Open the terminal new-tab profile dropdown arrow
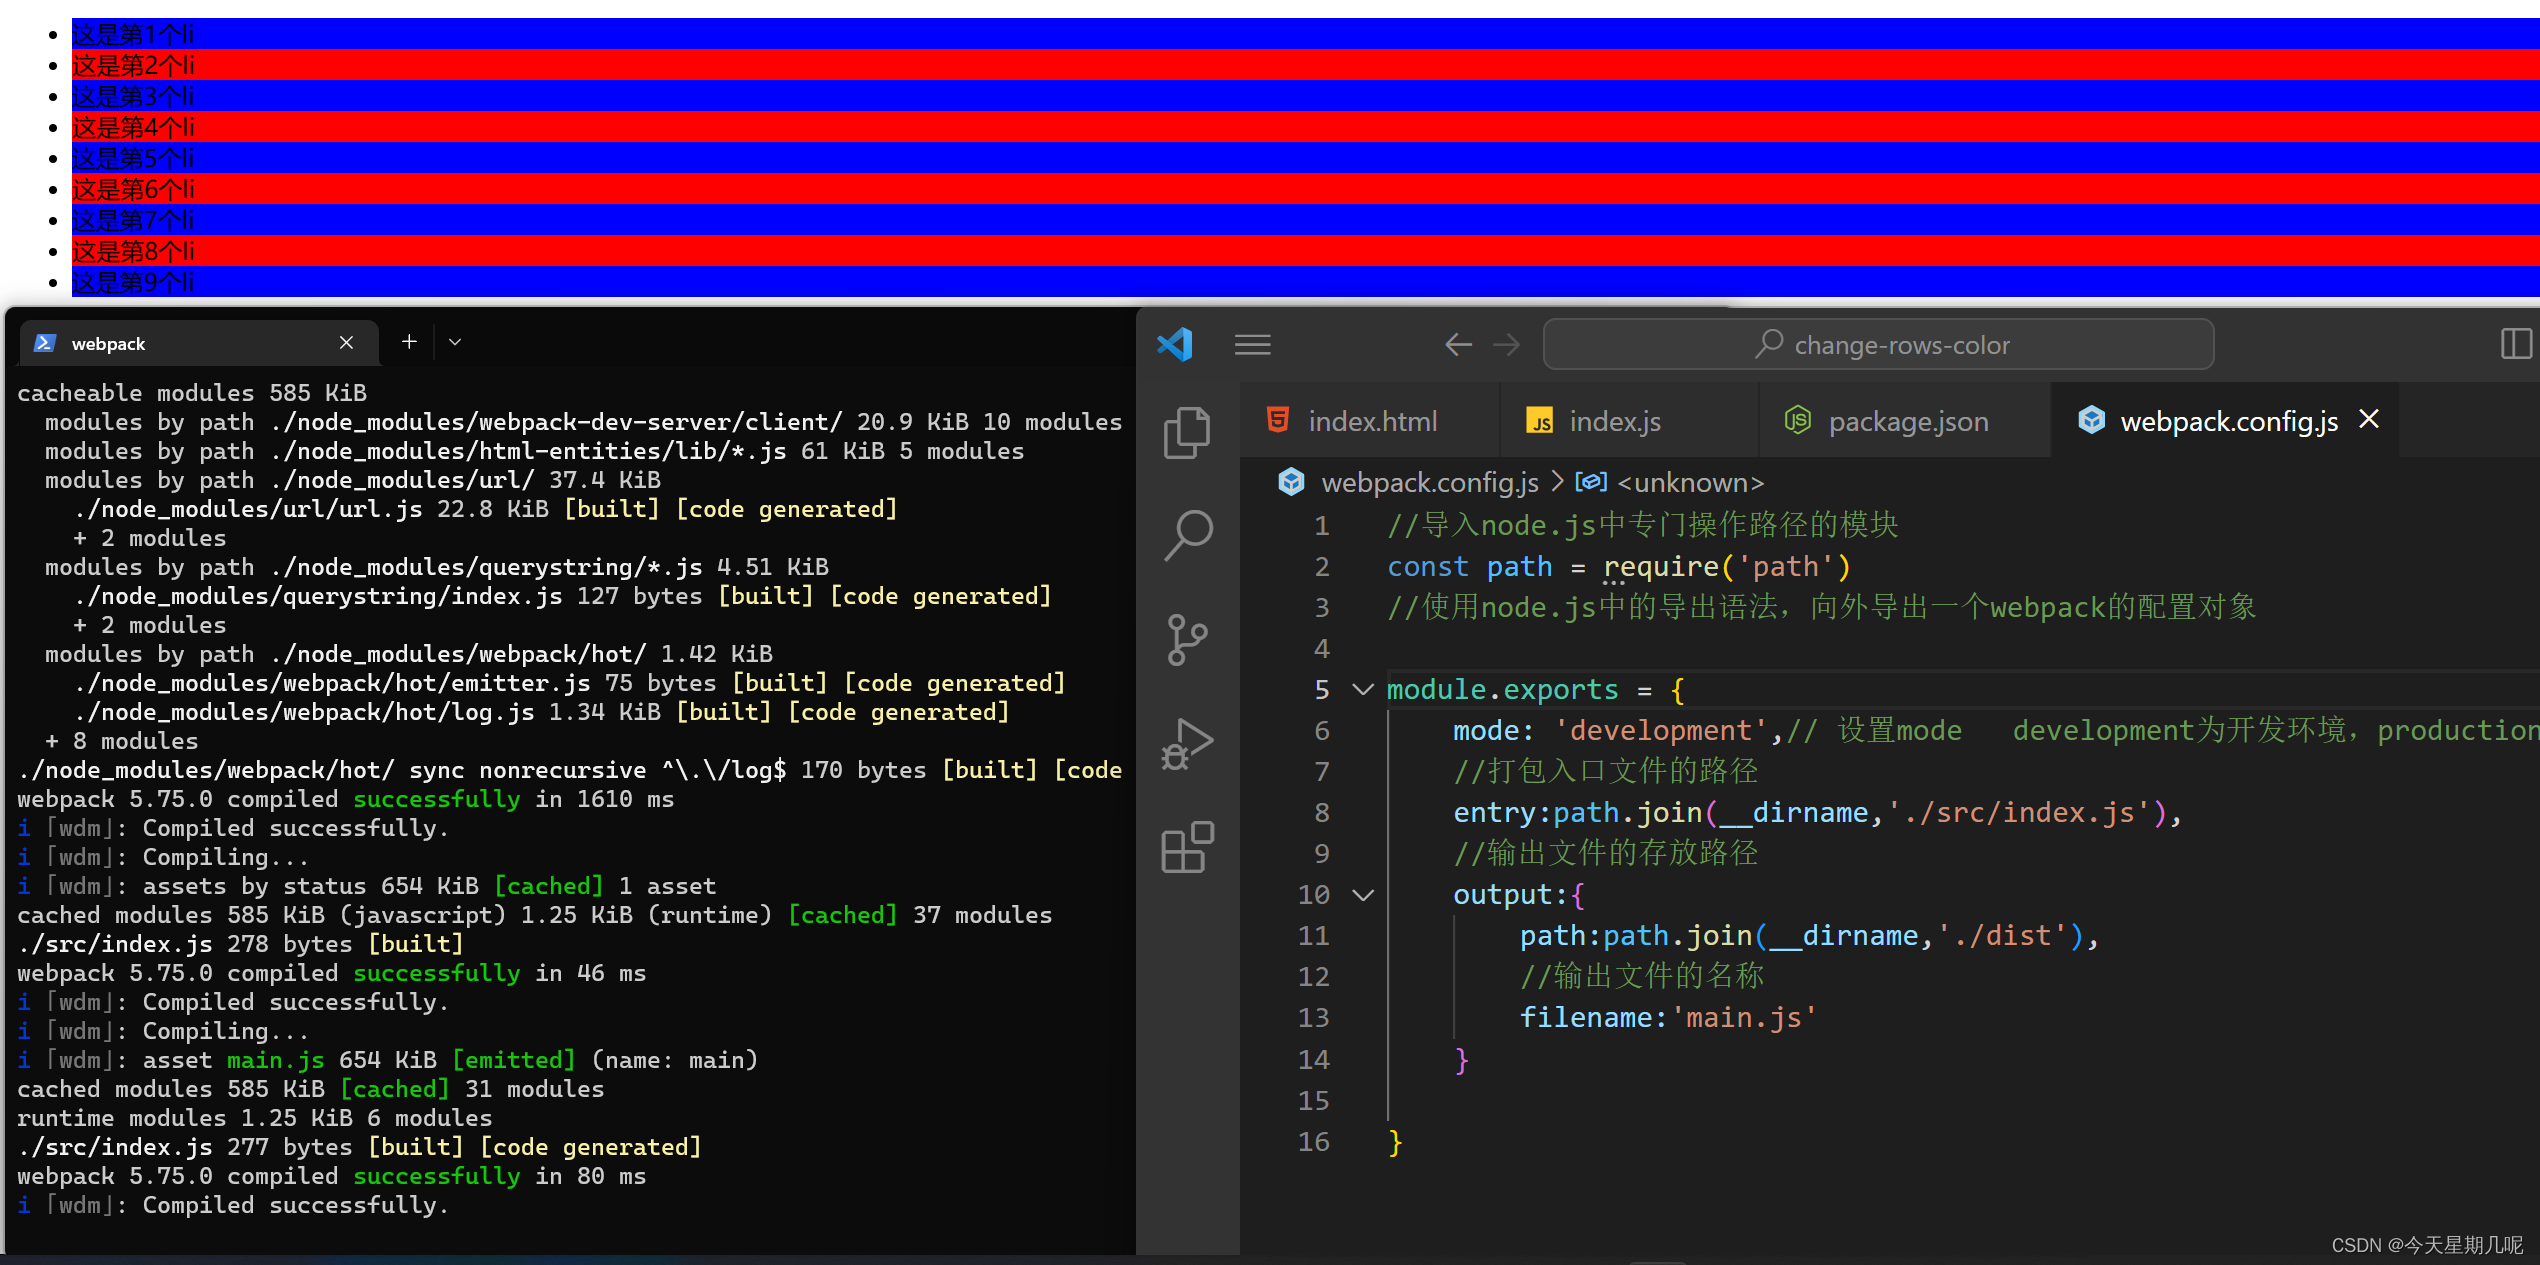The width and height of the screenshot is (2540, 1265). pyautogui.click(x=455, y=342)
